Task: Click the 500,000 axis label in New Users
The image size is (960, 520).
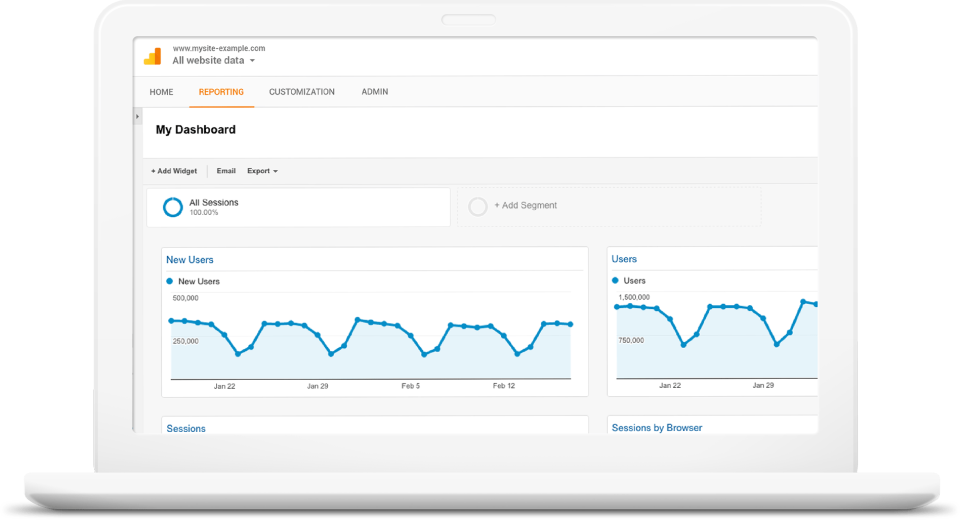Action: tap(186, 298)
